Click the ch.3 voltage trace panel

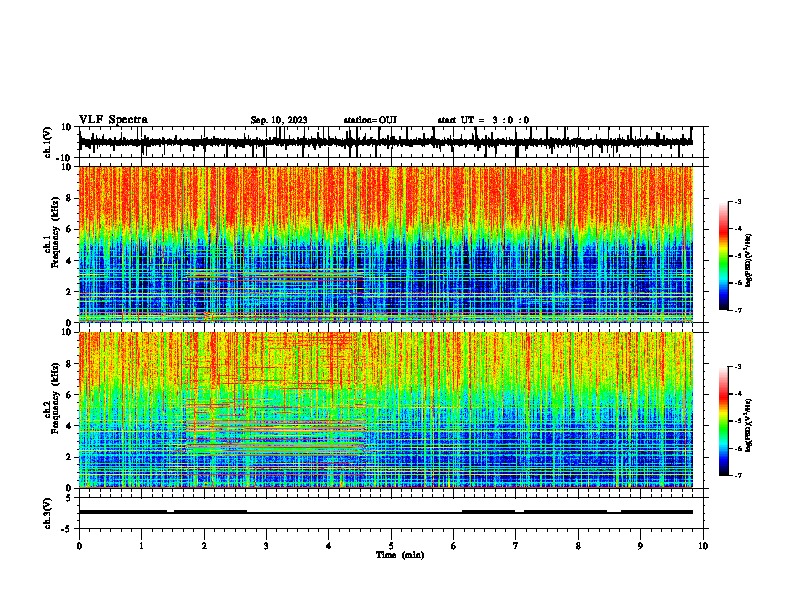tap(391, 513)
